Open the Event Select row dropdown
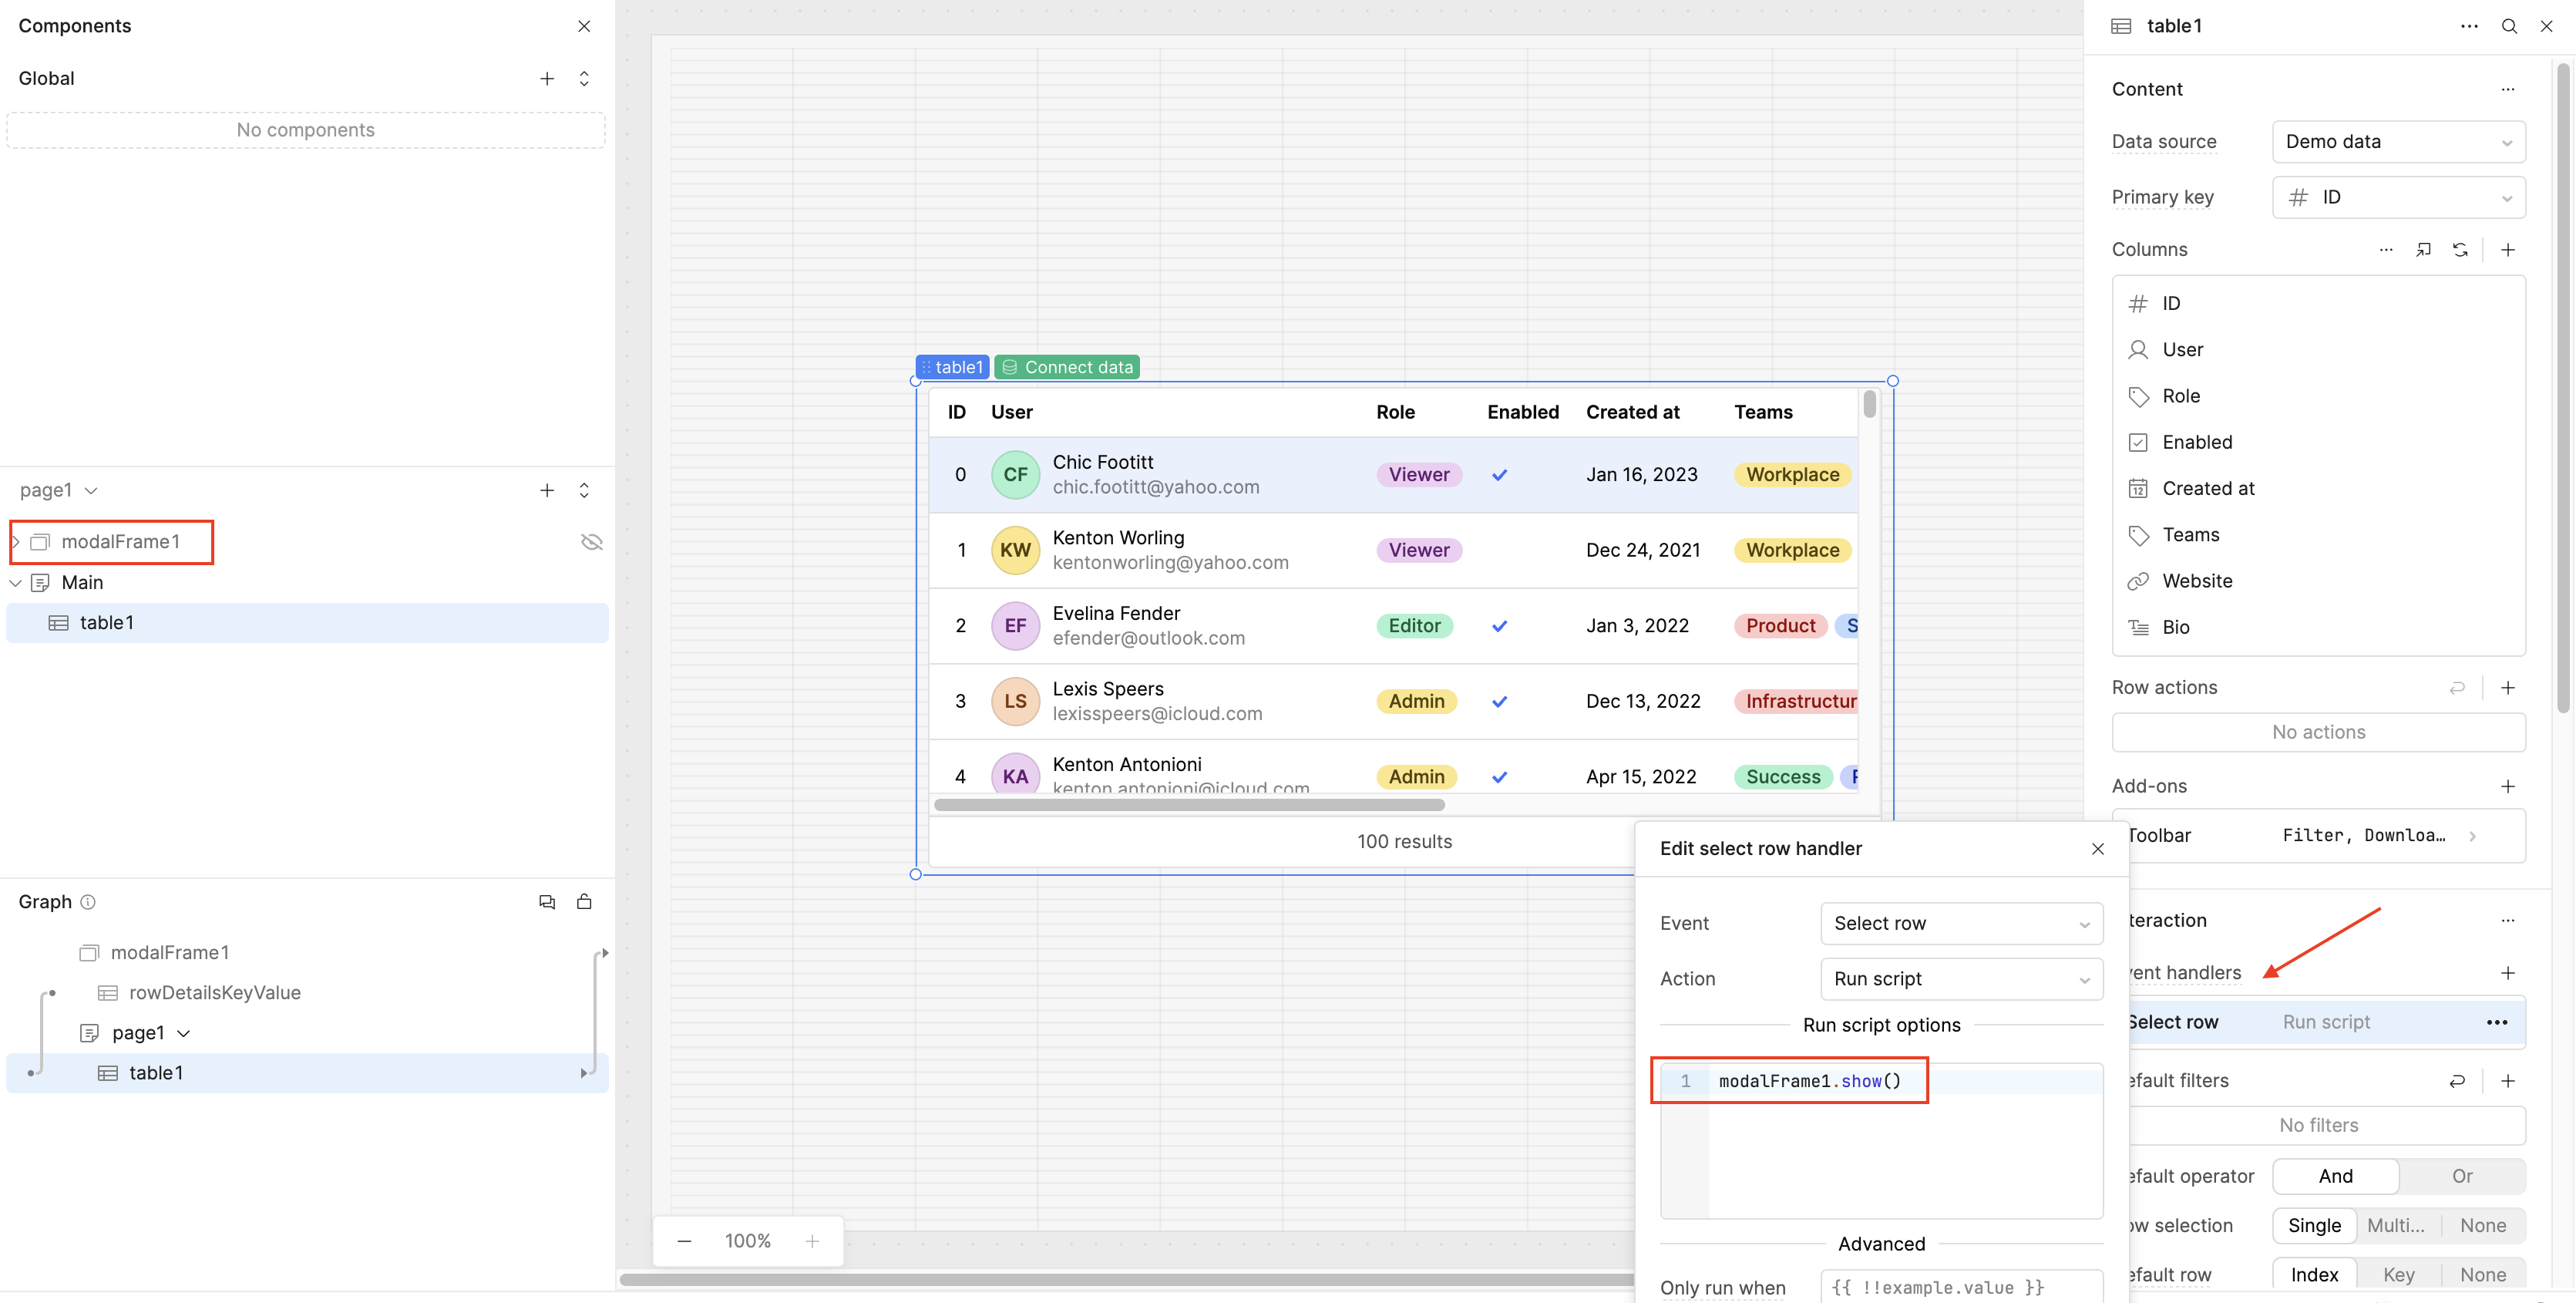This screenshot has width=2576, height=1303. tap(1961, 924)
